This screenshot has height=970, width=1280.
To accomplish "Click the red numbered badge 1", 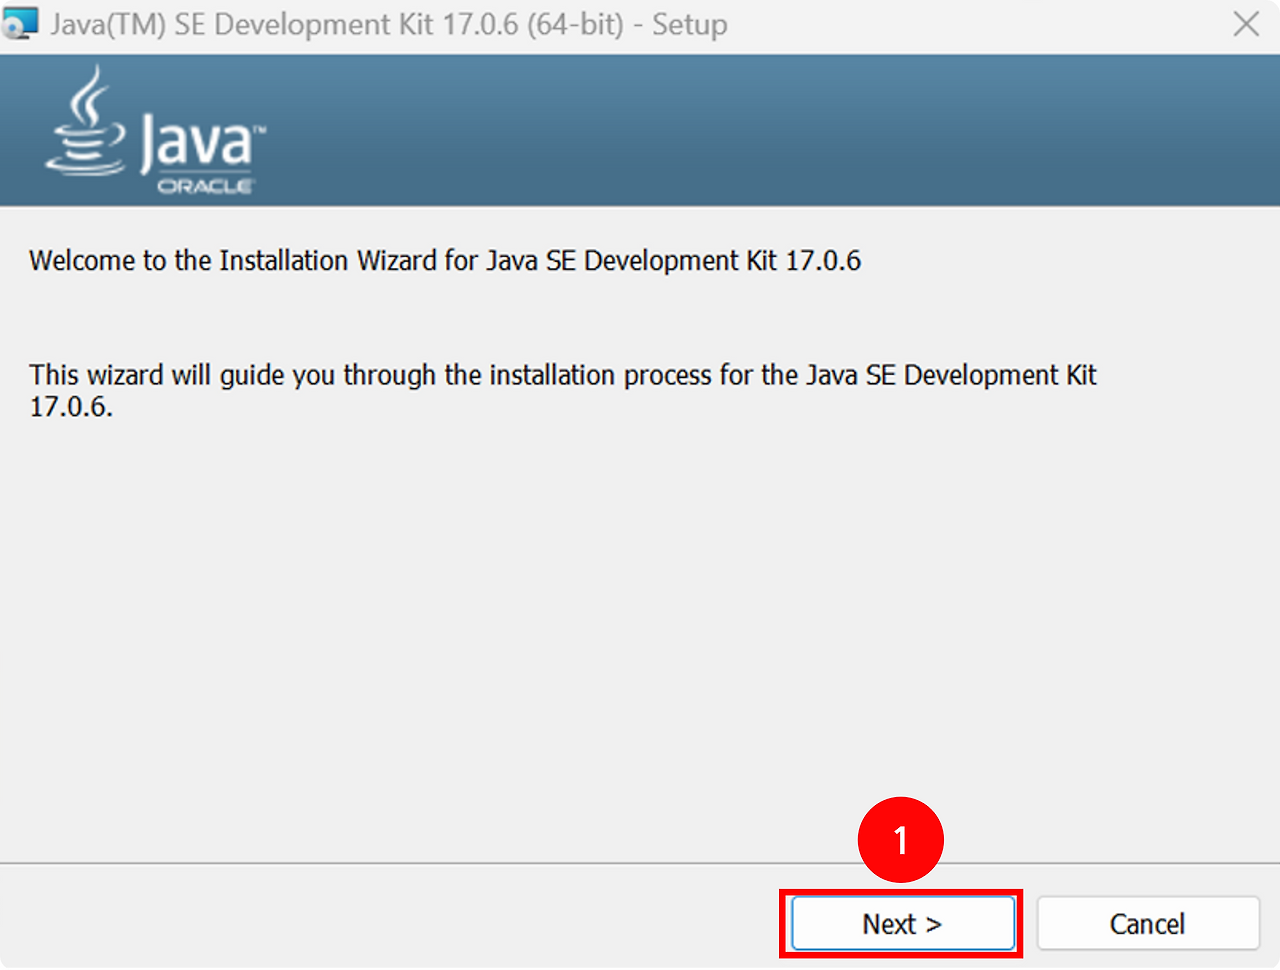I will pos(899,840).
